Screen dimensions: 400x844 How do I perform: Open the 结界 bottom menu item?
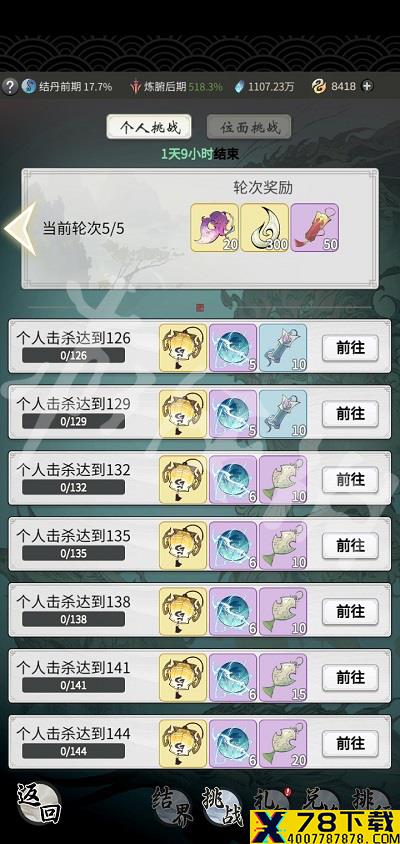point(172,806)
